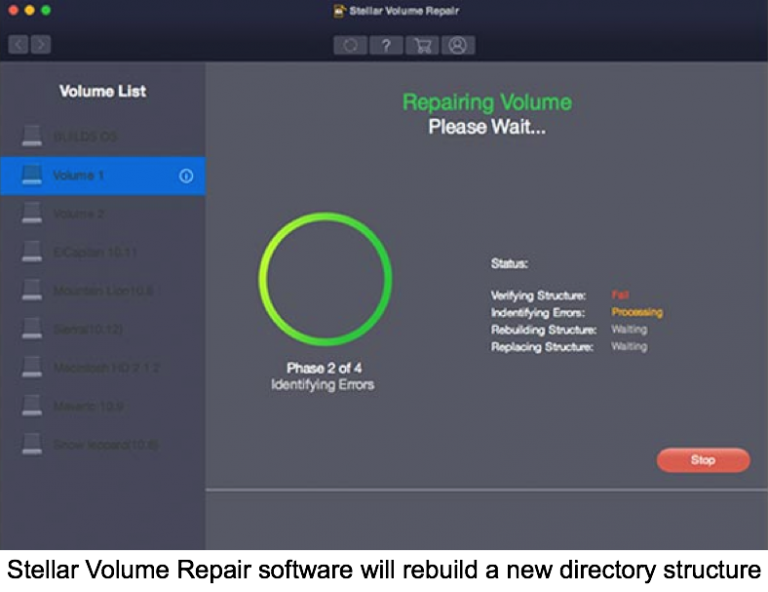
Task: Select the Mavaric 10.9 volume
Action: tap(103, 406)
